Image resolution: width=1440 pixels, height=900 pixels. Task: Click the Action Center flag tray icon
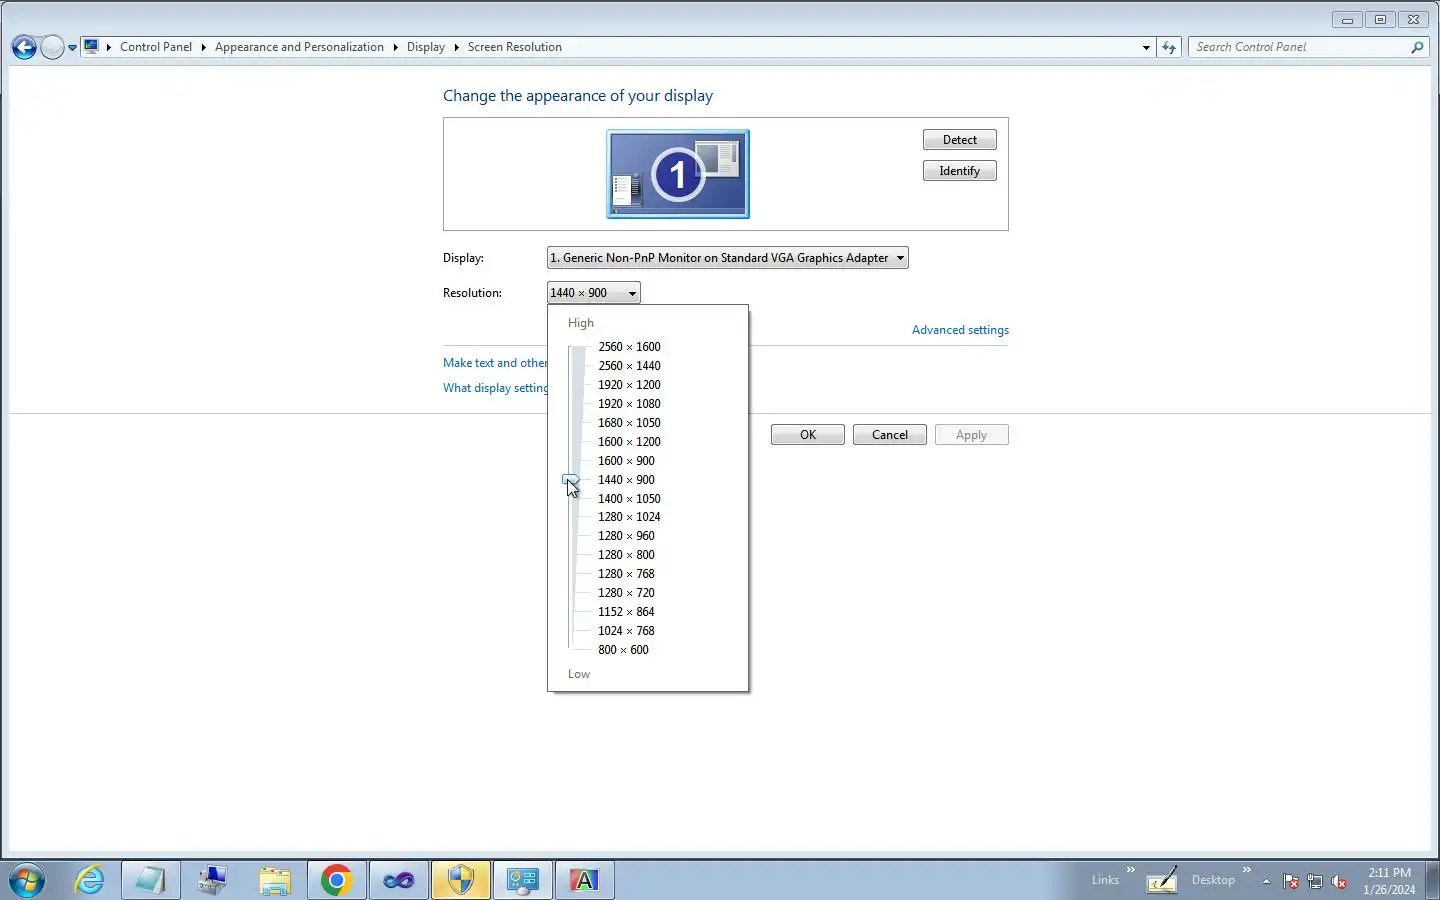[x=1291, y=881]
